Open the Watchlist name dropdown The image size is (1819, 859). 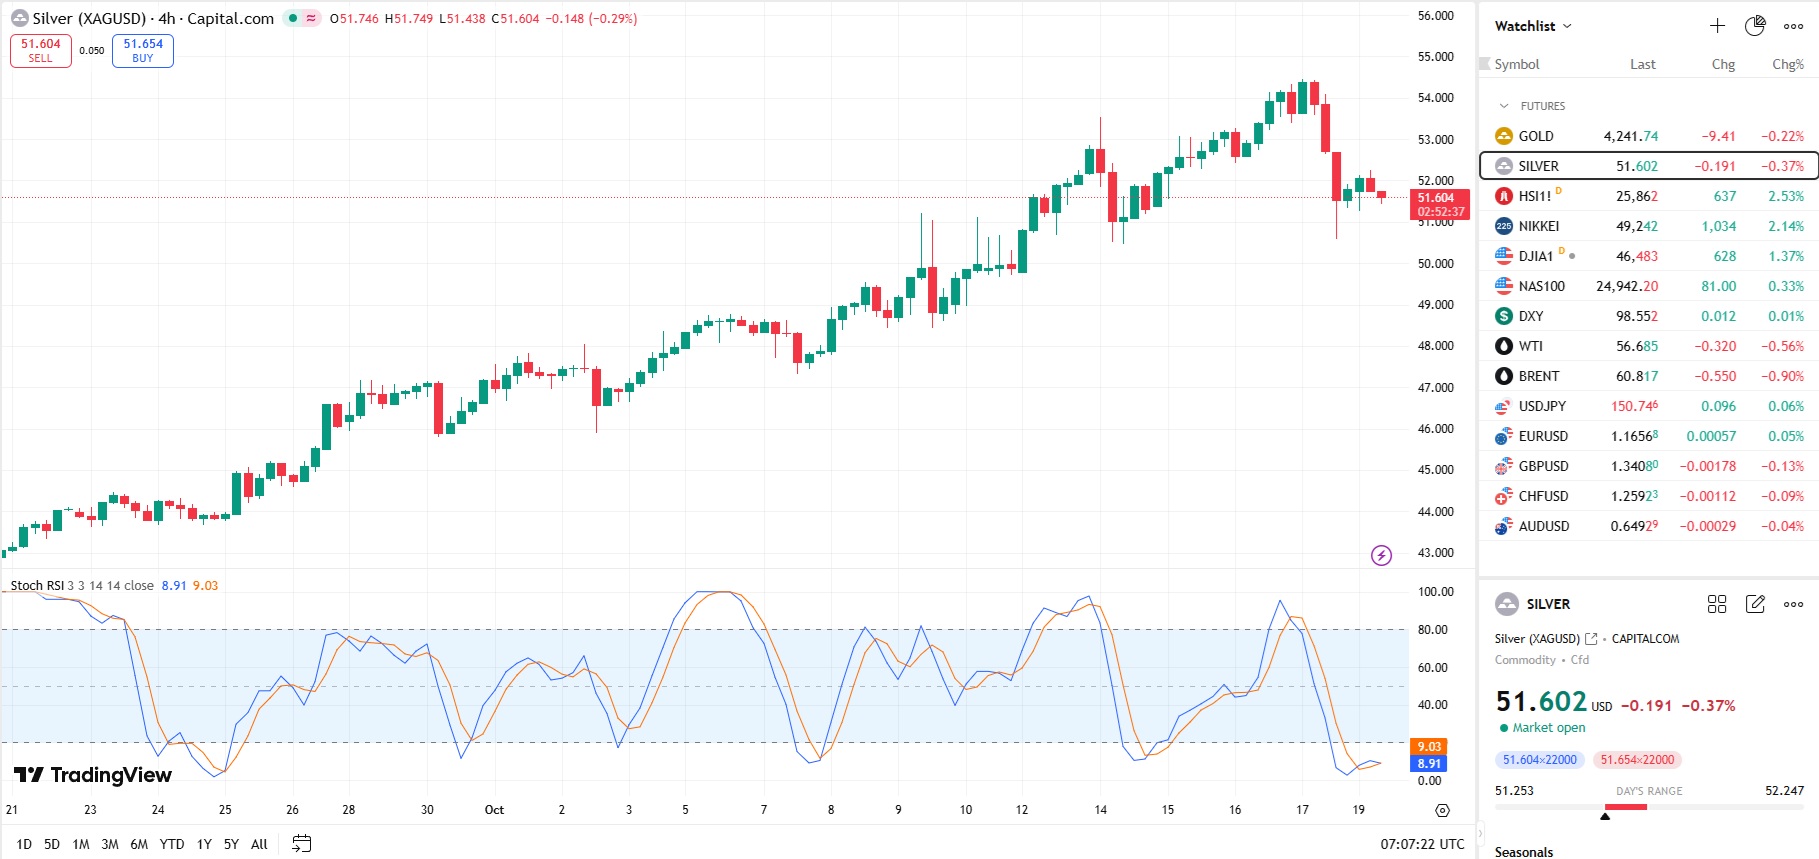[x=1533, y=26]
